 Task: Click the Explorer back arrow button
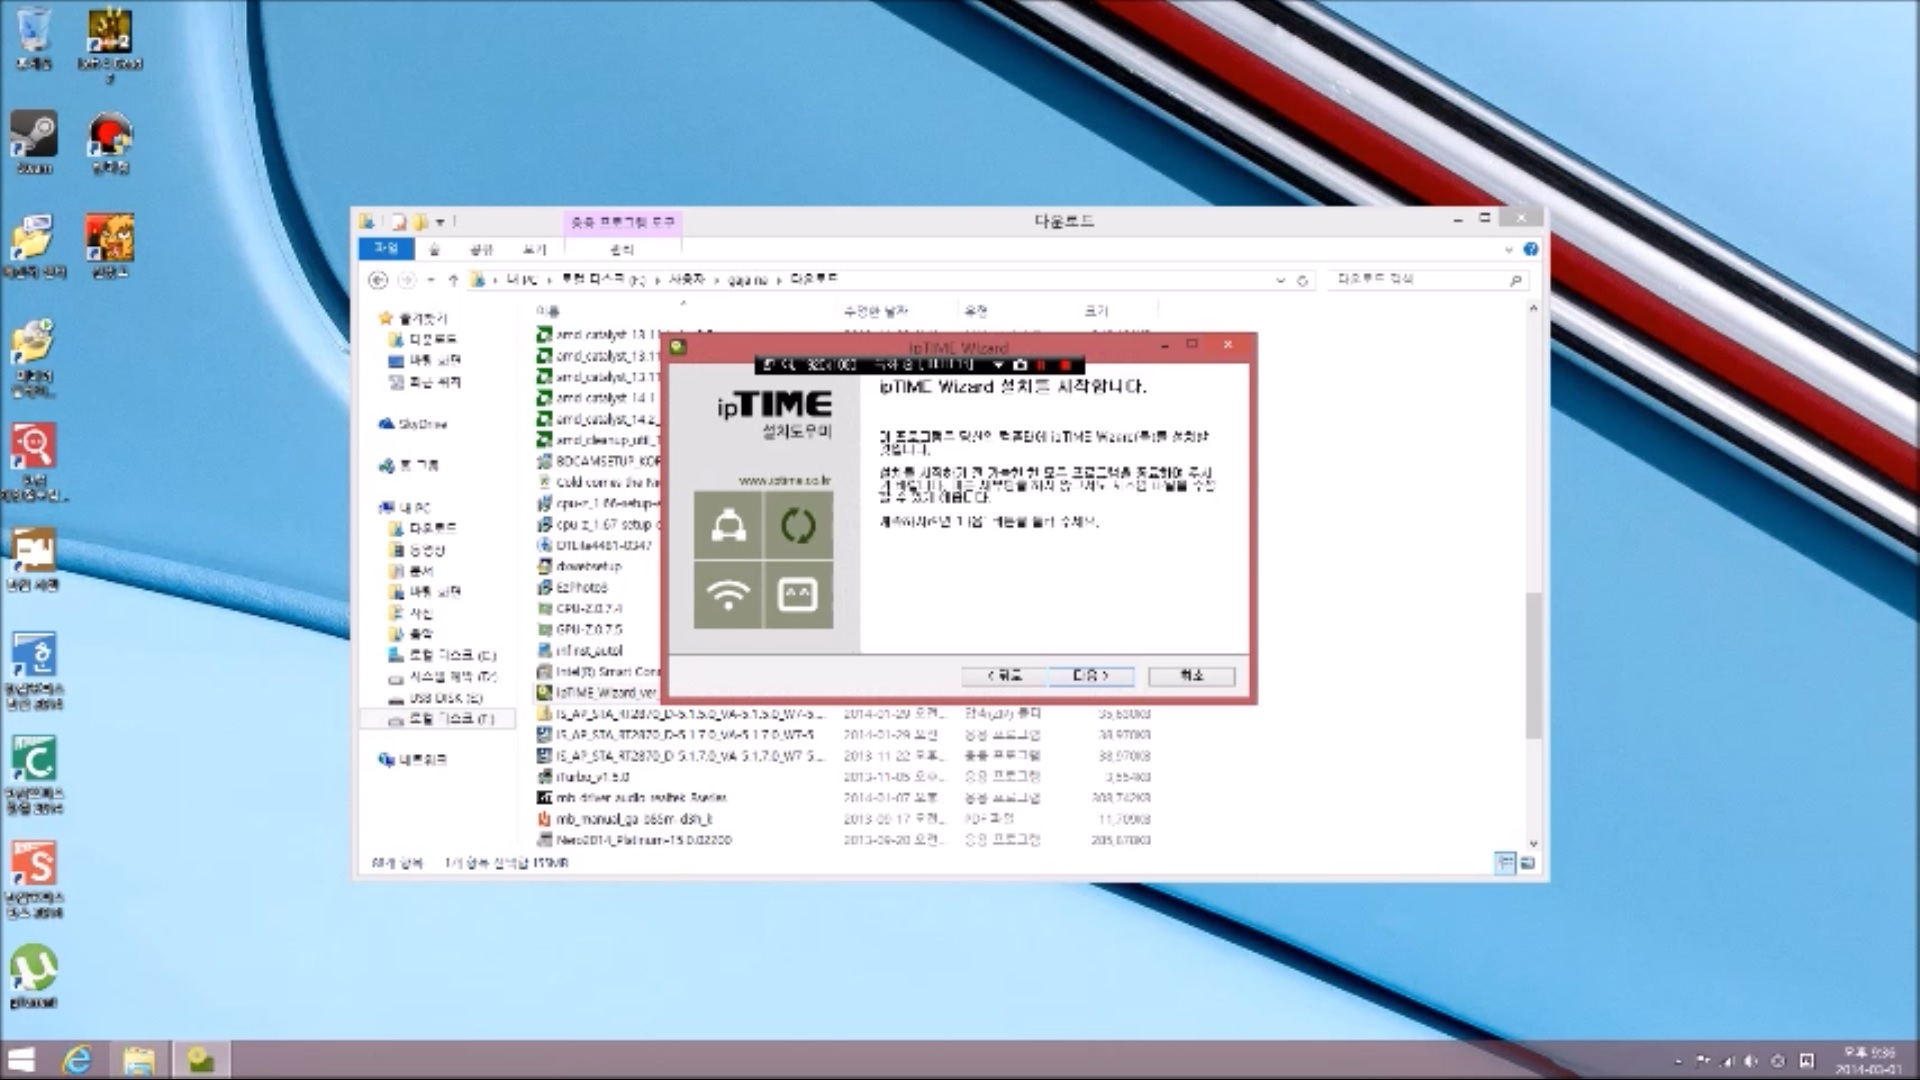click(x=378, y=280)
